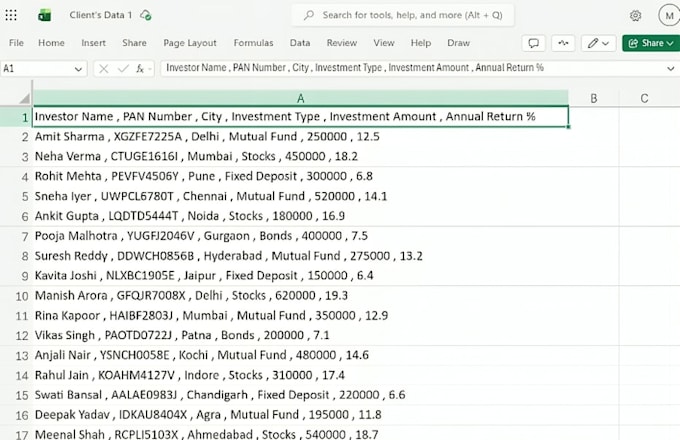680x440 pixels.
Task: Click the formula bar enter checkmark icon
Action: pyautogui.click(x=123, y=68)
